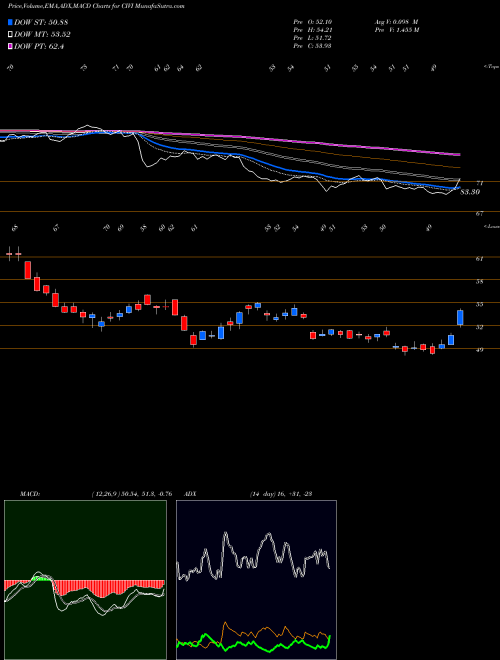The width and height of the screenshot is (500, 660).
Task: Click the 49 axis label on candlestick chart
Action: [479, 349]
